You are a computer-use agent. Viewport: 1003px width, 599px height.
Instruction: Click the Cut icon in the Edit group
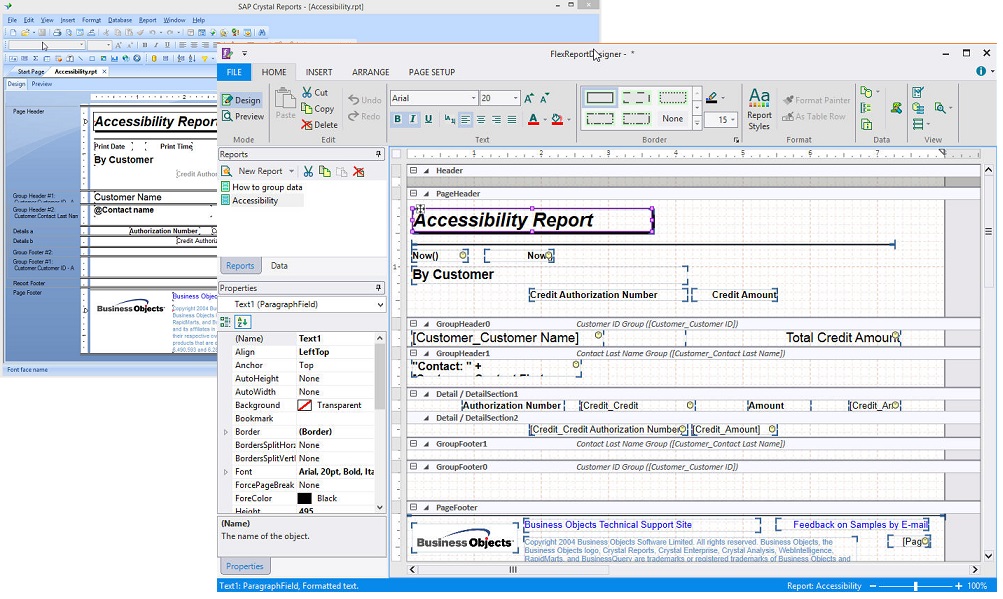[307, 92]
